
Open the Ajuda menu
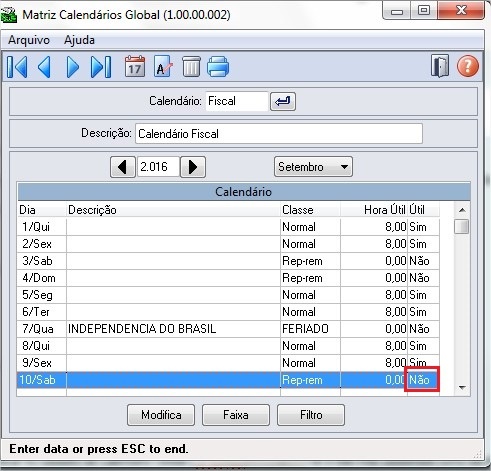tap(79, 40)
